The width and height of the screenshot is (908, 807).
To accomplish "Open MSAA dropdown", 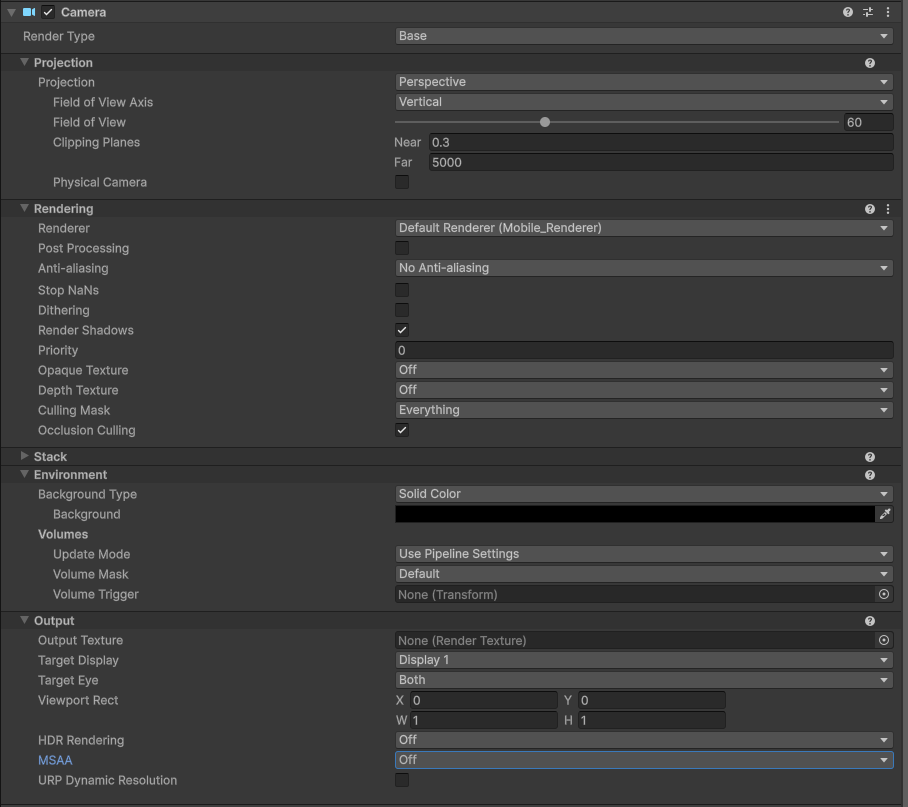I will [x=644, y=760].
